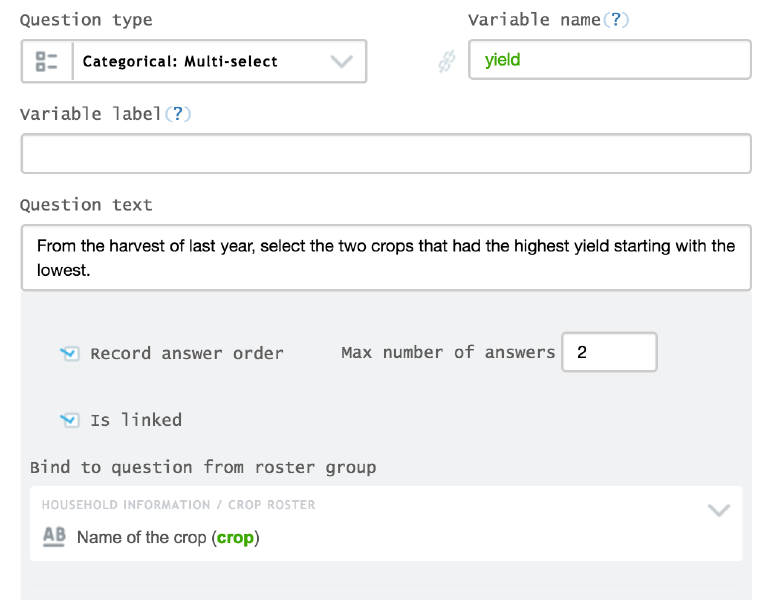
Task: Select the Categorical: Multi-select option text
Action: pos(180,61)
